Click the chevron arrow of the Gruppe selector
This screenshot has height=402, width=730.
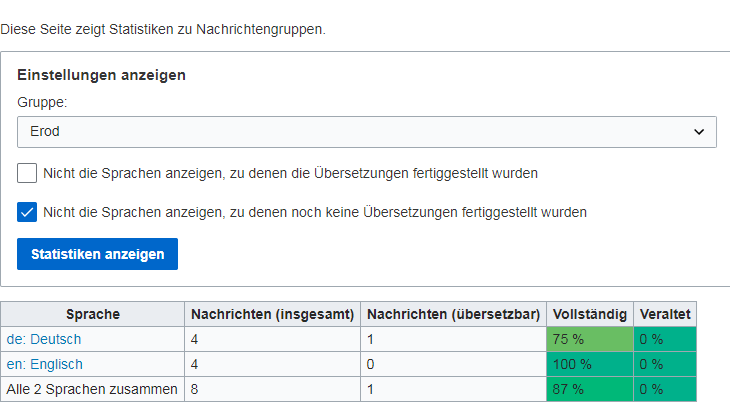(x=699, y=131)
